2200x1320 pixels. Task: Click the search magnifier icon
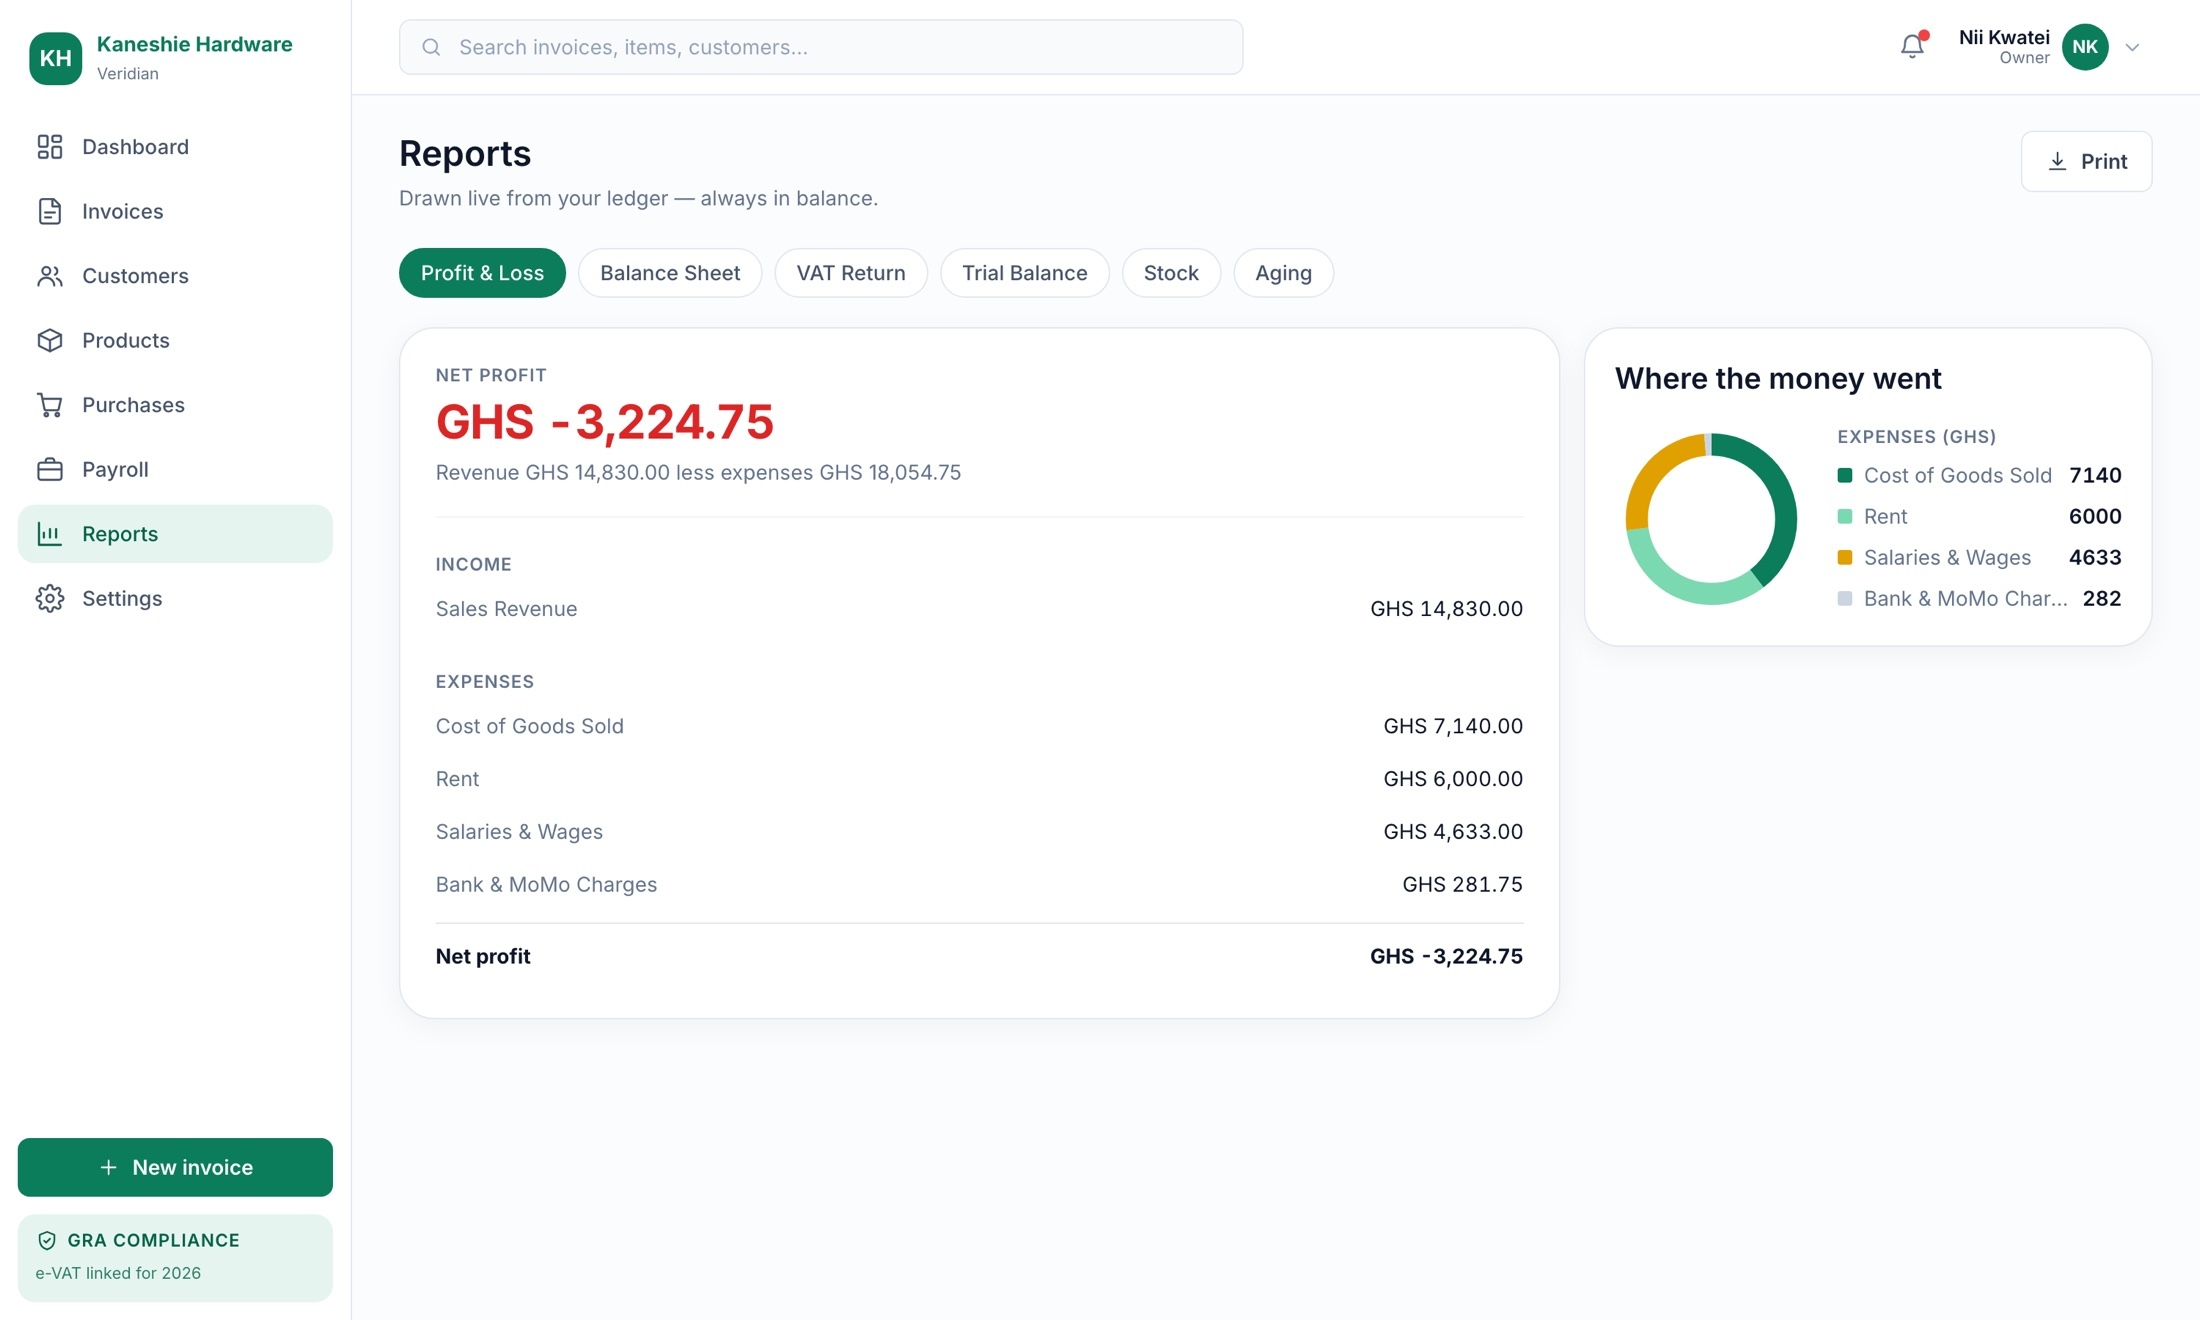[x=431, y=47]
